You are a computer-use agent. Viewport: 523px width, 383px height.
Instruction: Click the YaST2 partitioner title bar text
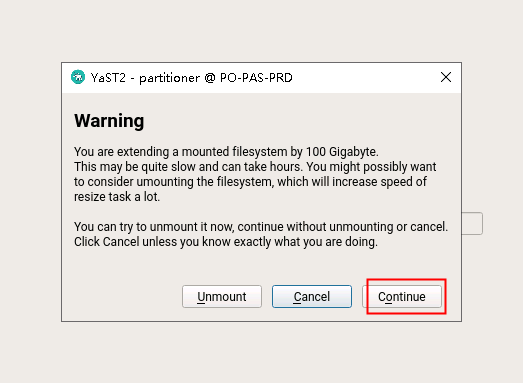tap(192, 78)
